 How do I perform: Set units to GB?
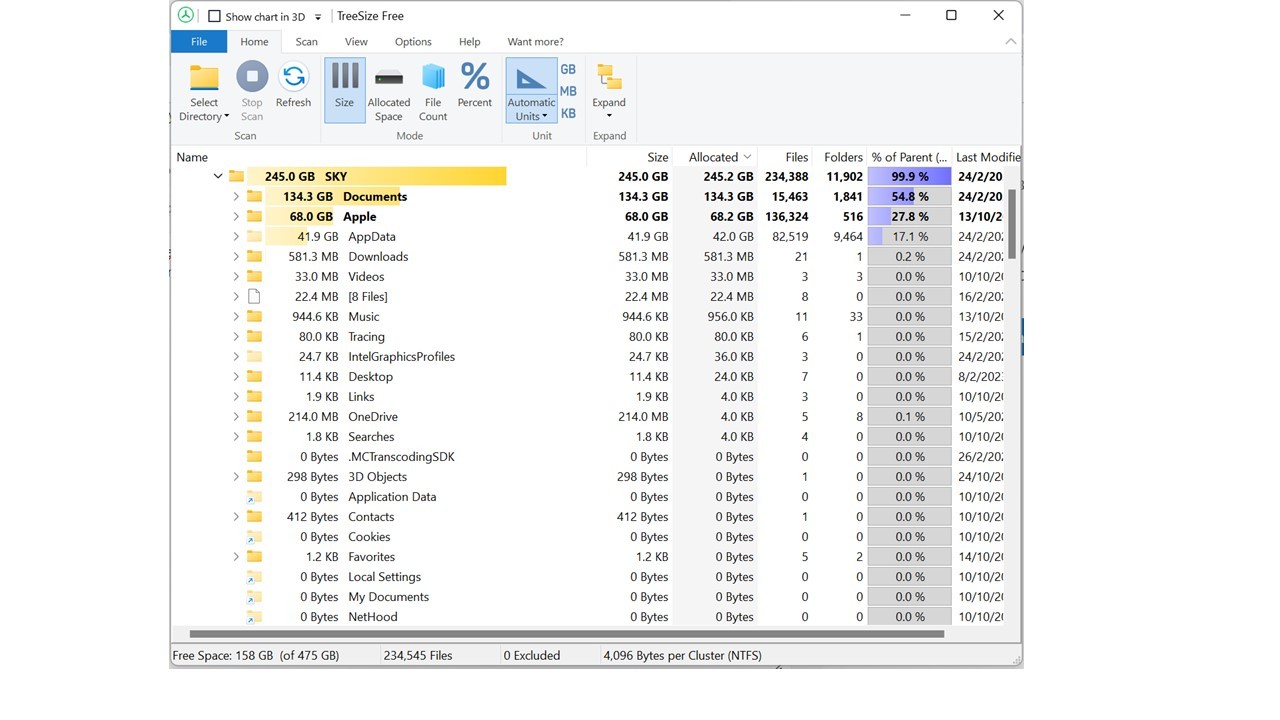coord(568,69)
